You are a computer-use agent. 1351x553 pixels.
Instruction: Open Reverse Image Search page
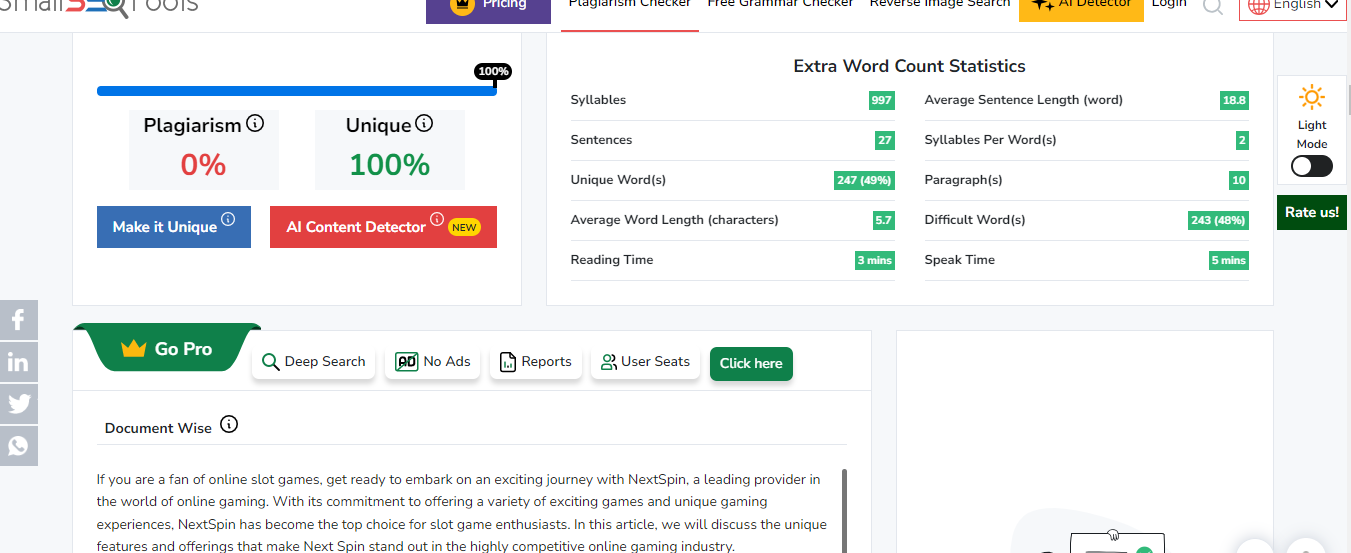point(939,6)
